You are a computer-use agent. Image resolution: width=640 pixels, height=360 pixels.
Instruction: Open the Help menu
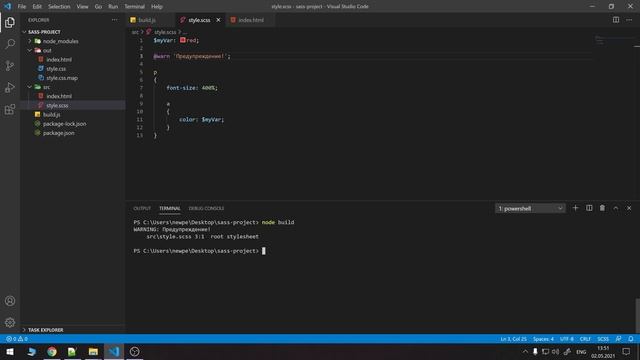click(157, 7)
